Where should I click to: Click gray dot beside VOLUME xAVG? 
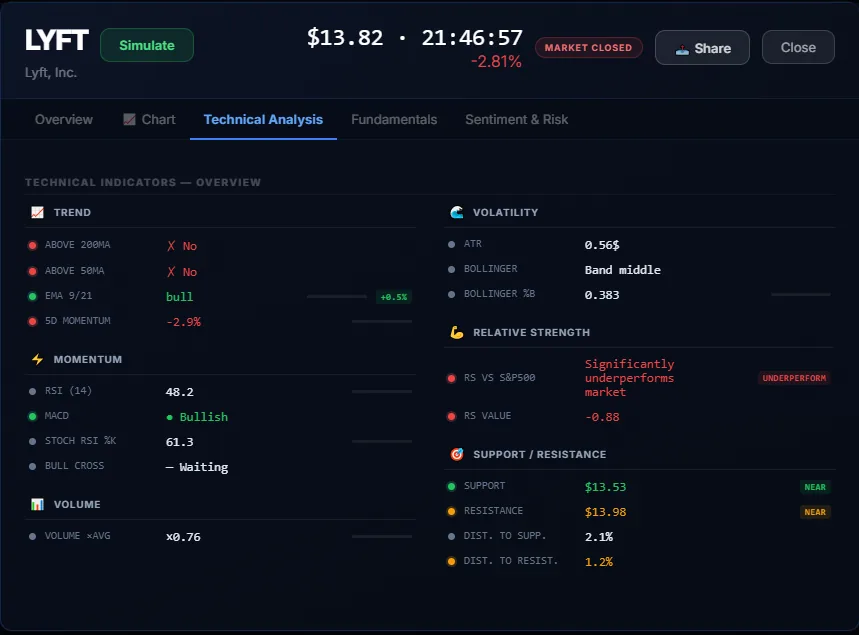[x=32, y=536]
